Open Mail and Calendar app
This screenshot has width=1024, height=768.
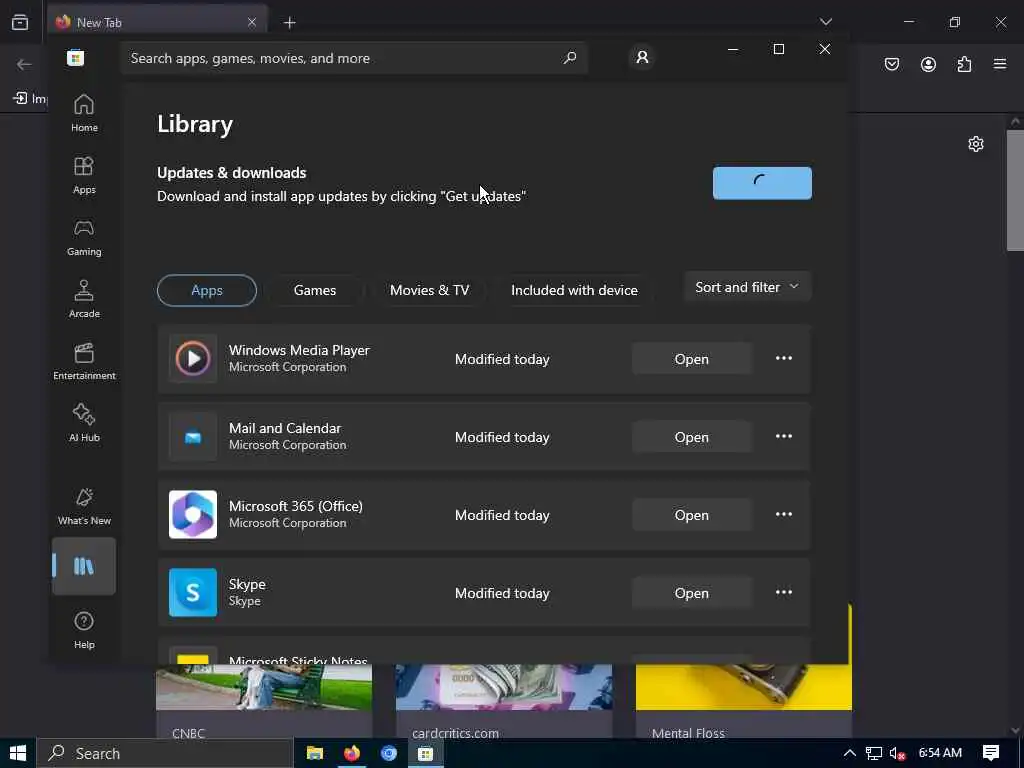click(x=692, y=437)
